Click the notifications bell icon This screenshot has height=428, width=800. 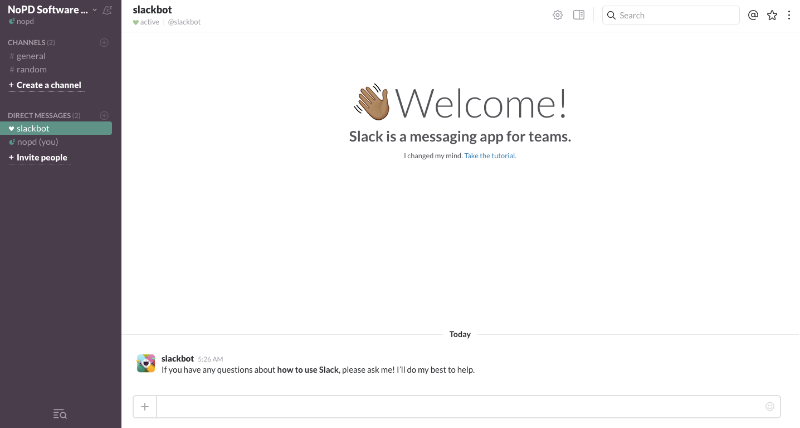pos(107,10)
